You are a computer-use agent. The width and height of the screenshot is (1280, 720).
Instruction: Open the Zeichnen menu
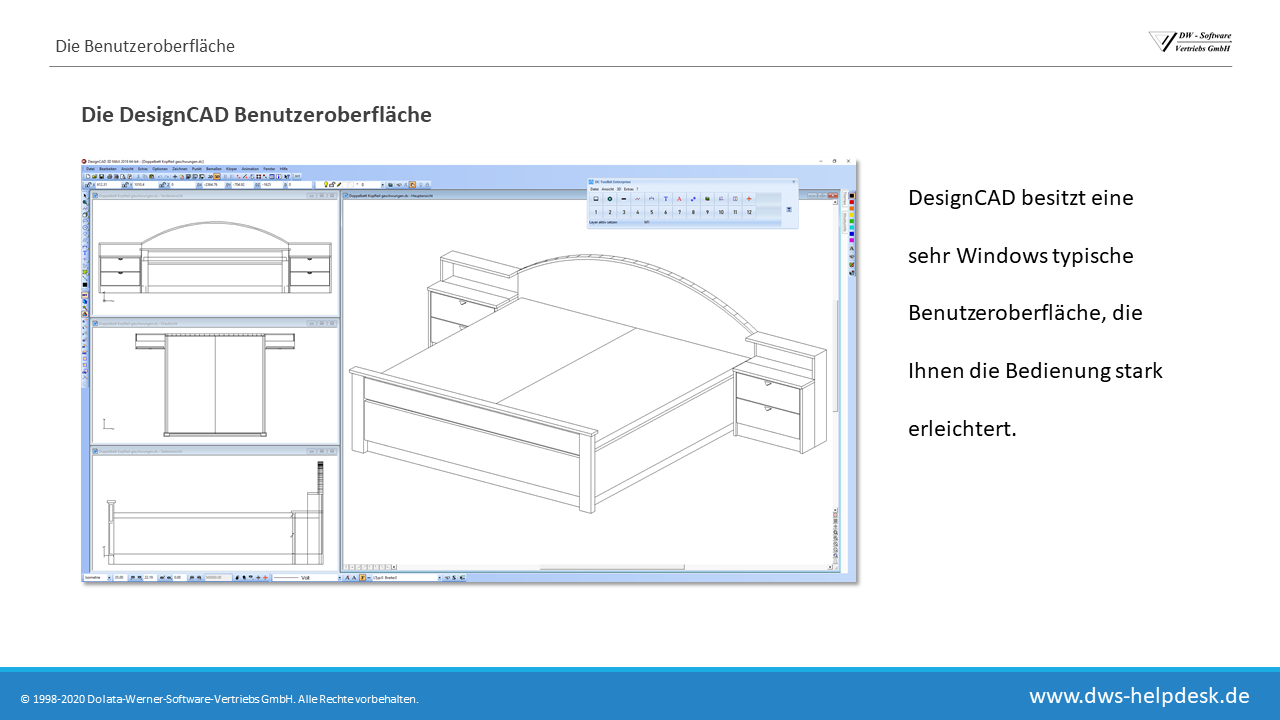point(180,169)
